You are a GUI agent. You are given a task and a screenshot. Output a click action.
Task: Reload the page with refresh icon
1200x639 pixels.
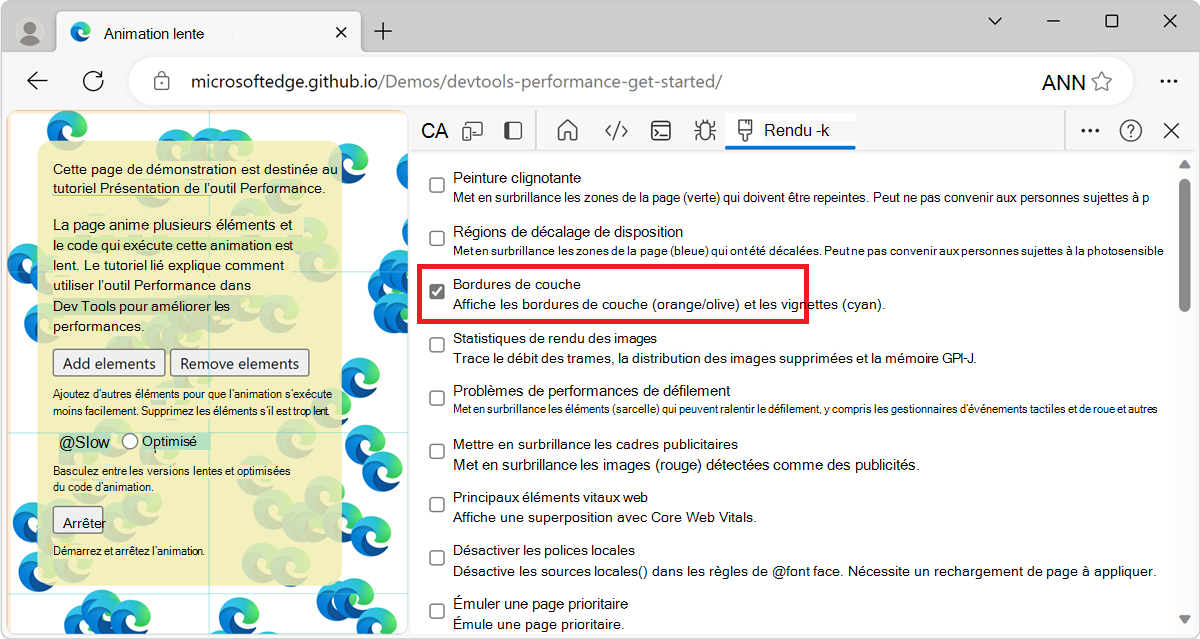[93, 81]
